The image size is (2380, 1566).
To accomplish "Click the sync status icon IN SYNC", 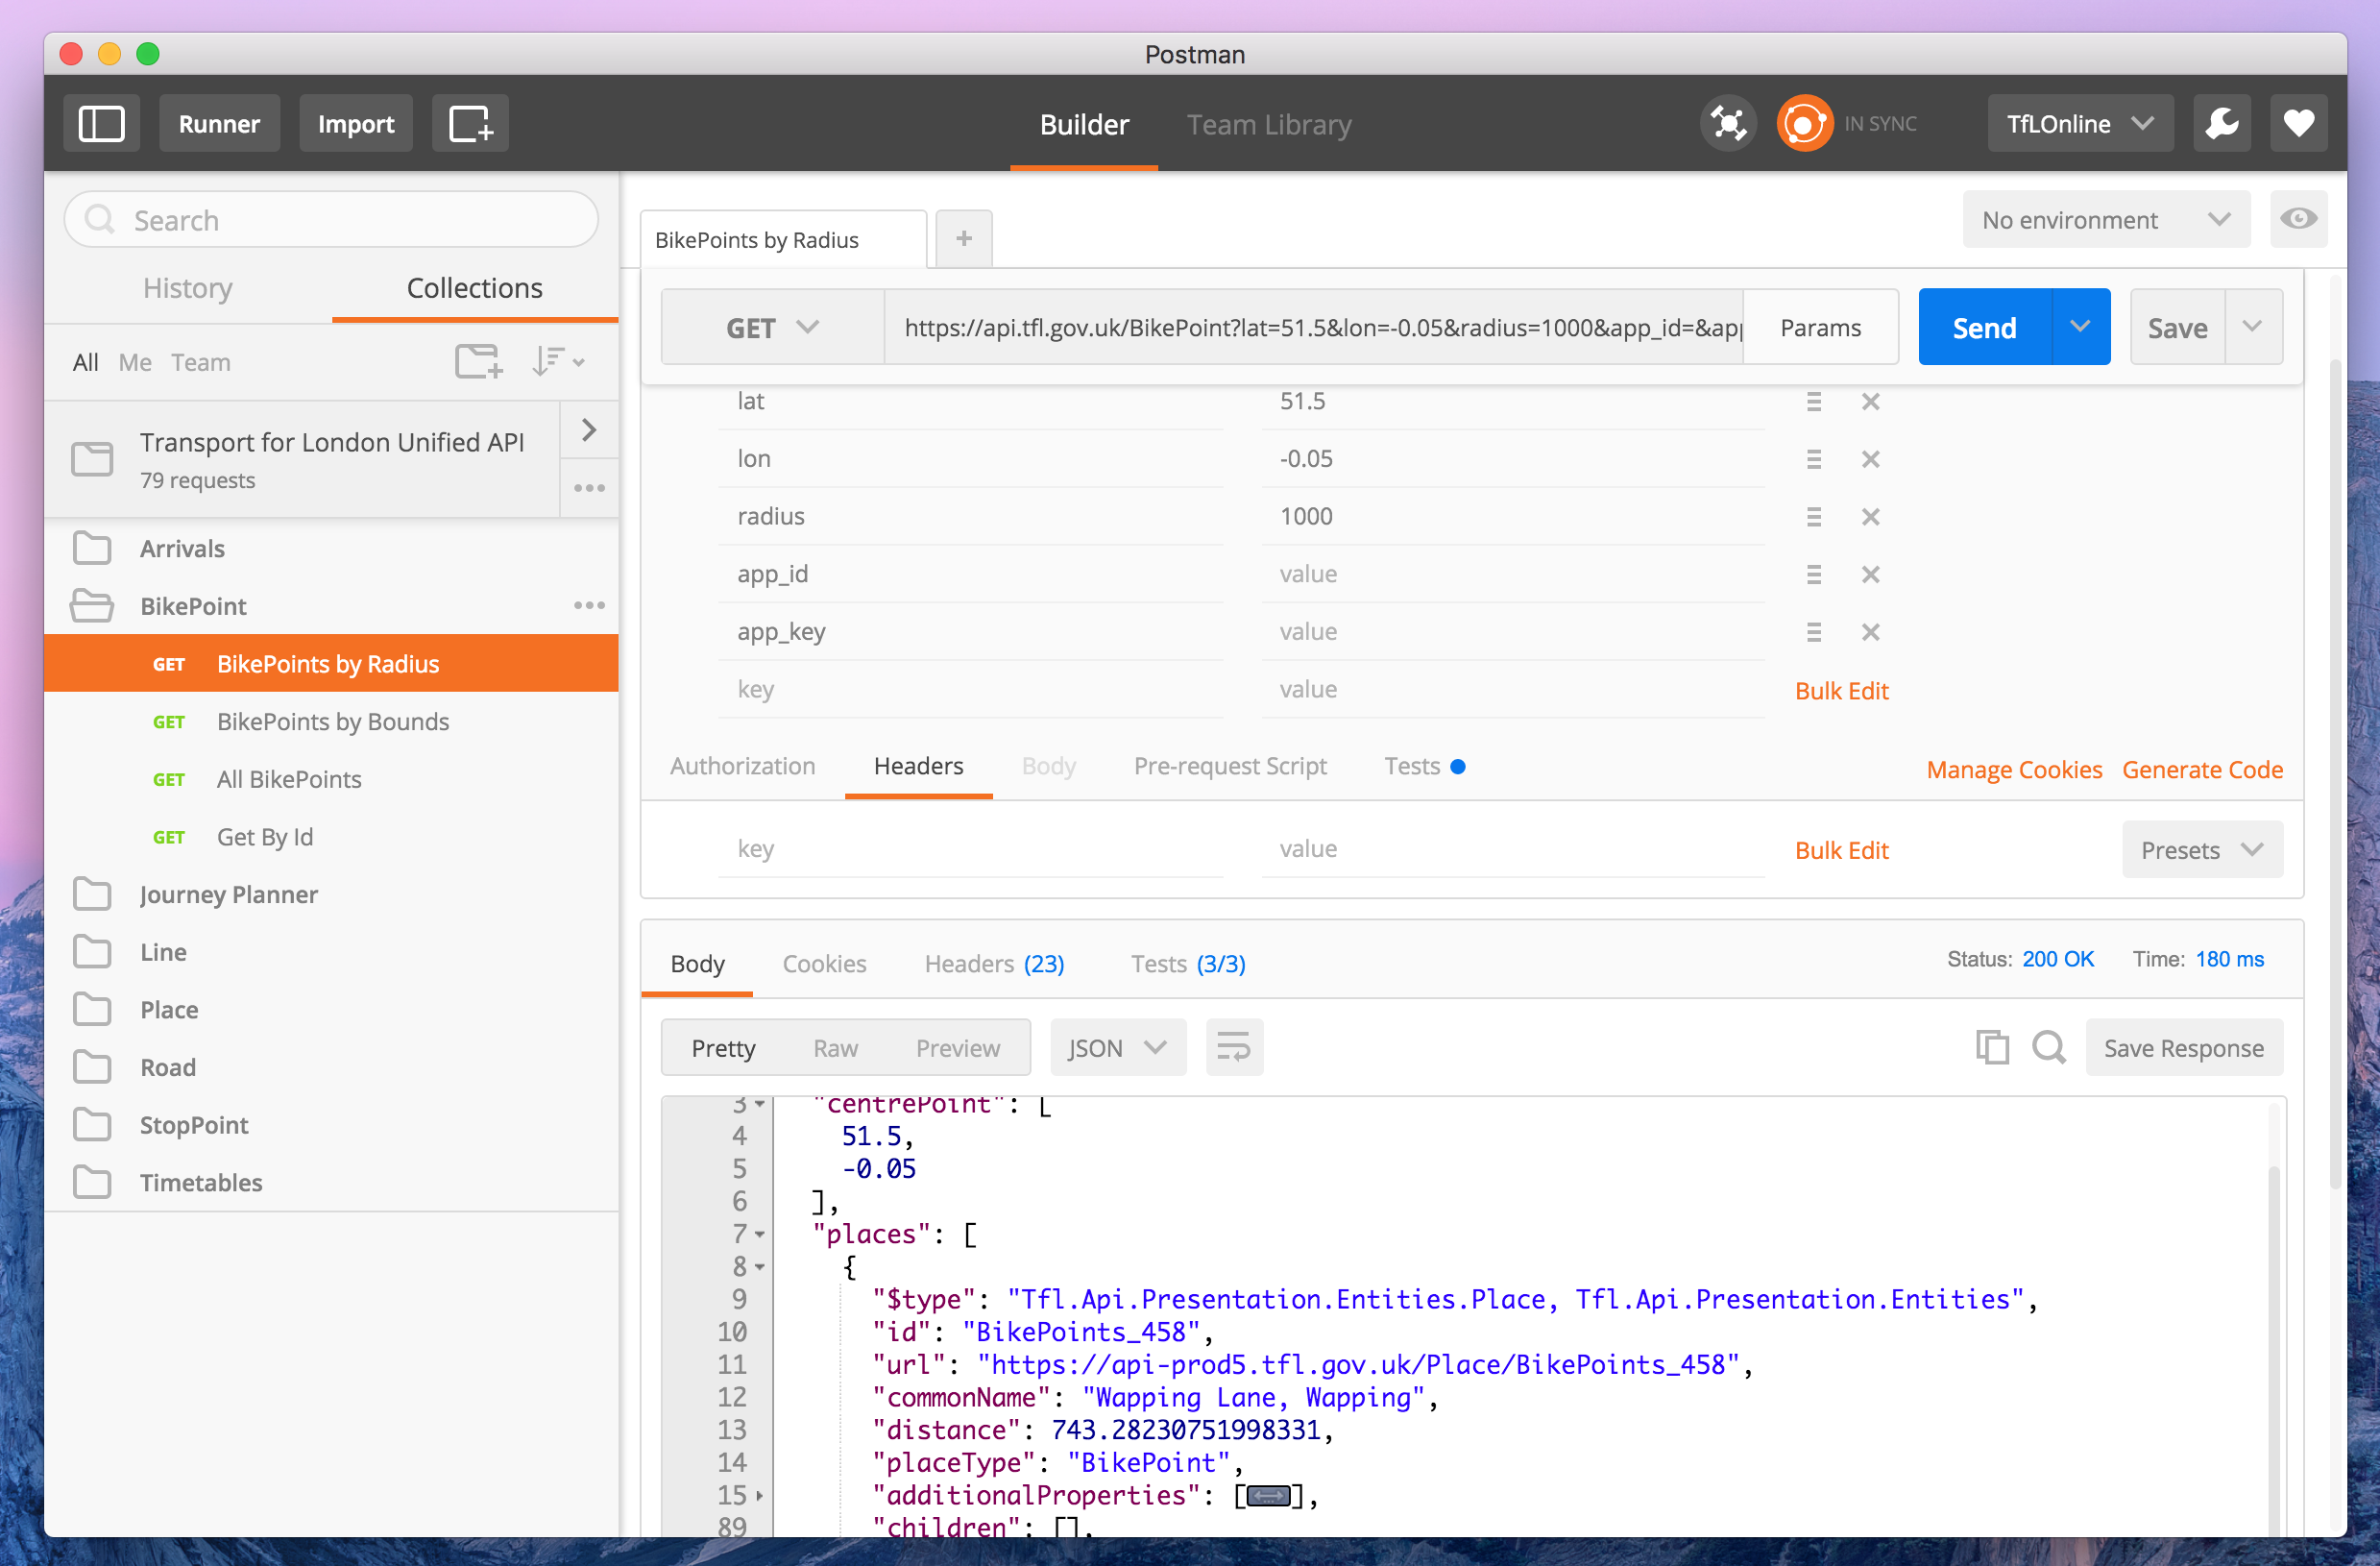I will [x=1805, y=122].
